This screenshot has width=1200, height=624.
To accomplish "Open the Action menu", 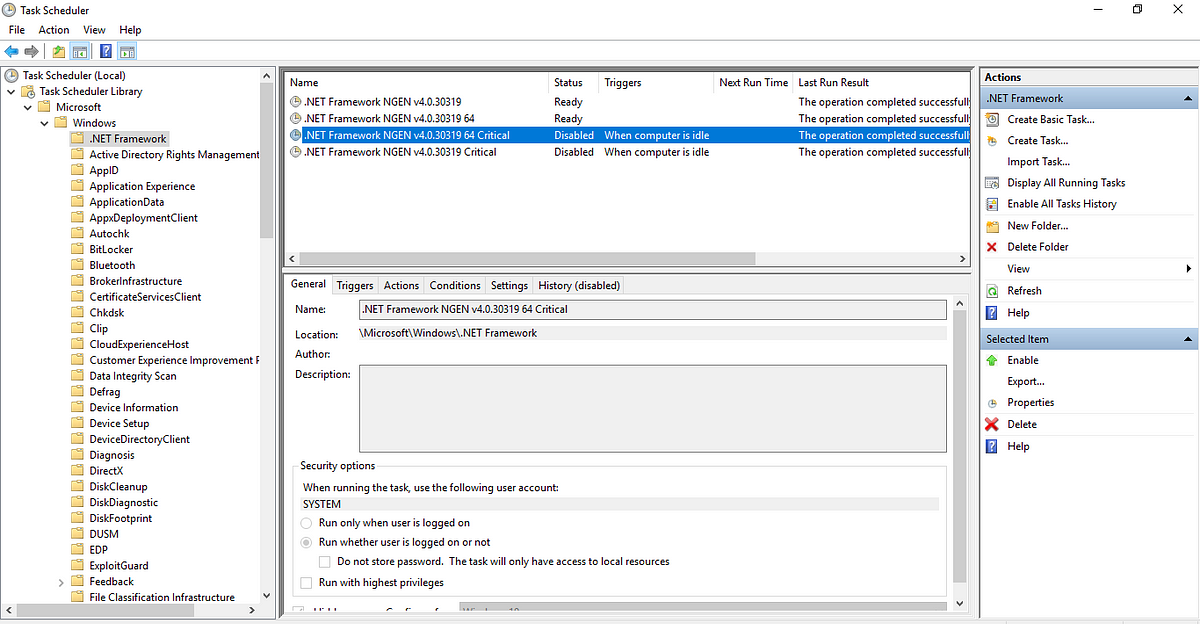I will pyautogui.click(x=54, y=30).
